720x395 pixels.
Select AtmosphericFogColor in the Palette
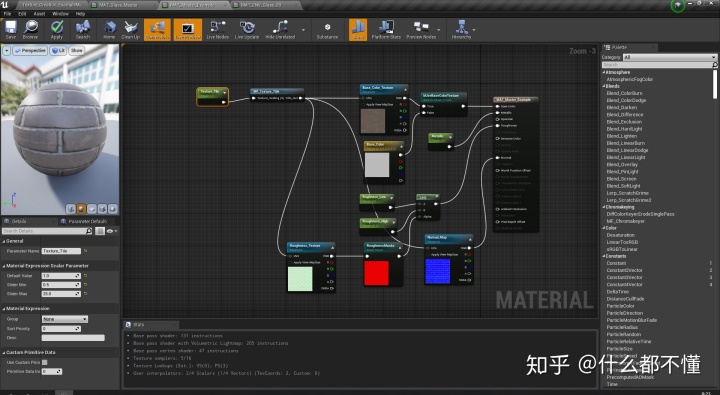click(x=630, y=79)
